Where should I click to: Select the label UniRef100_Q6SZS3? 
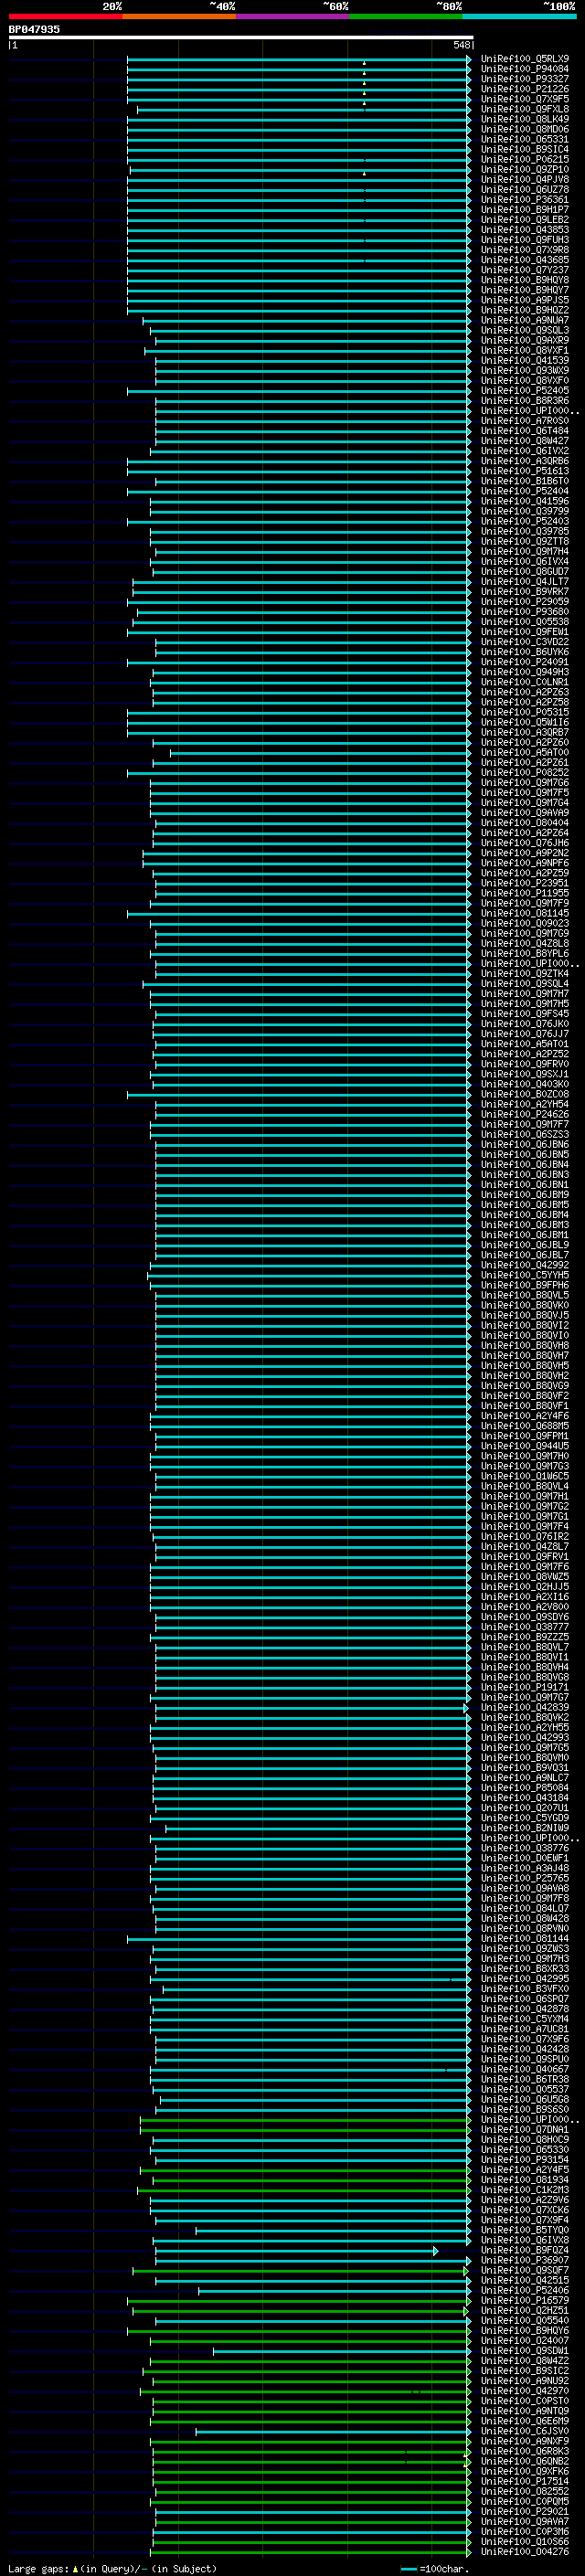[x=524, y=1135]
